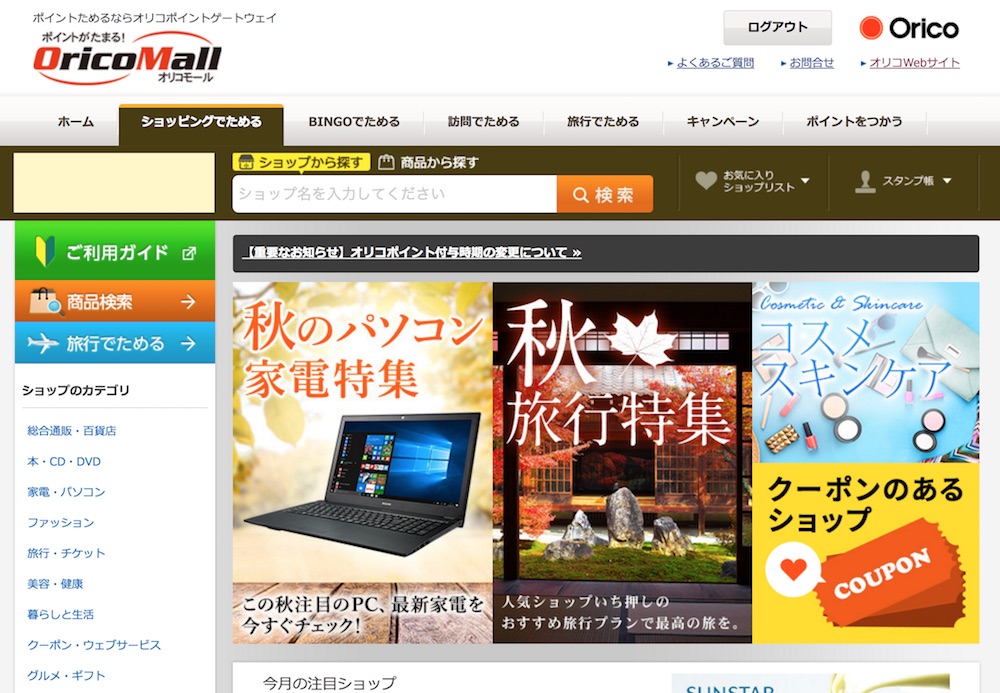This screenshot has height=693, width=1000.
Task: Expand the お気に入りショップリスト dropdown
Action: click(x=805, y=181)
